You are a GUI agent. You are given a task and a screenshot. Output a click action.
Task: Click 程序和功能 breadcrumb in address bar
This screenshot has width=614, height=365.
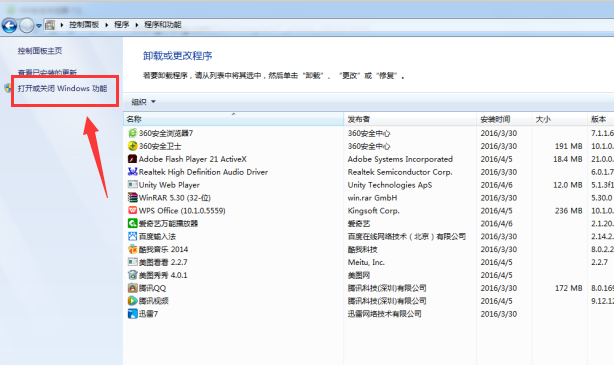pos(163,25)
